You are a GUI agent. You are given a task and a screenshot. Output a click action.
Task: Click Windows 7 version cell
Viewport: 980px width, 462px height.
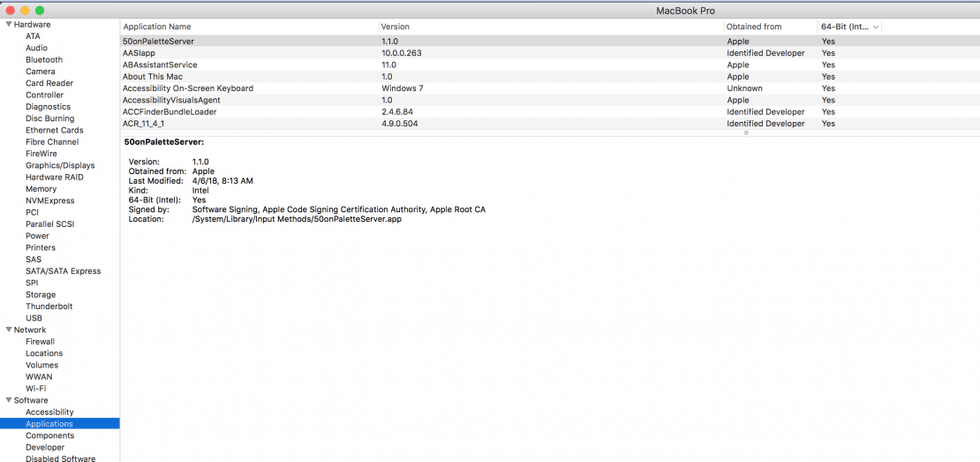tap(402, 88)
